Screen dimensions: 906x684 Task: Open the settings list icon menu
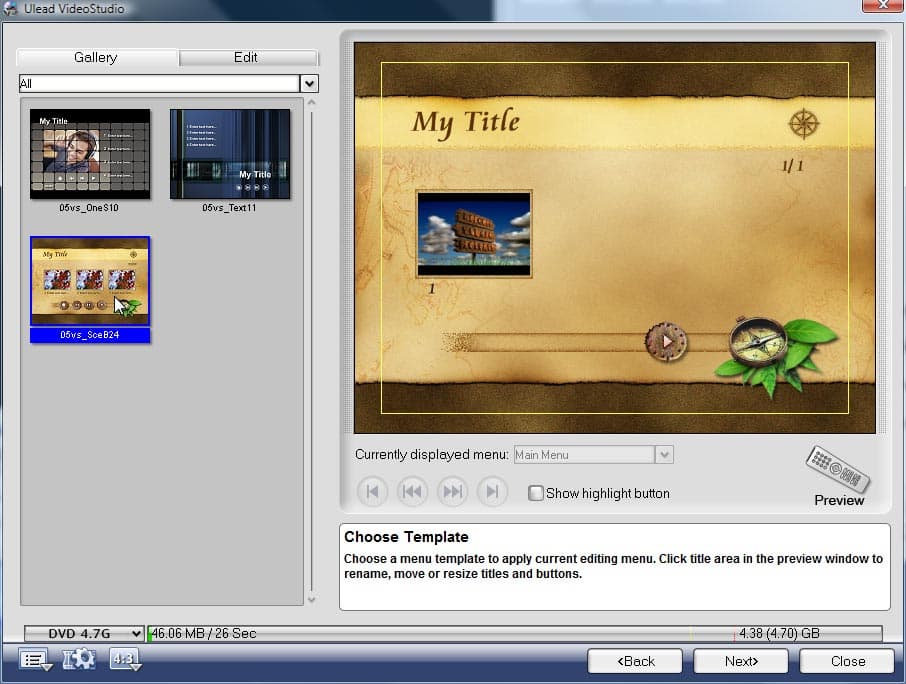tap(35, 659)
